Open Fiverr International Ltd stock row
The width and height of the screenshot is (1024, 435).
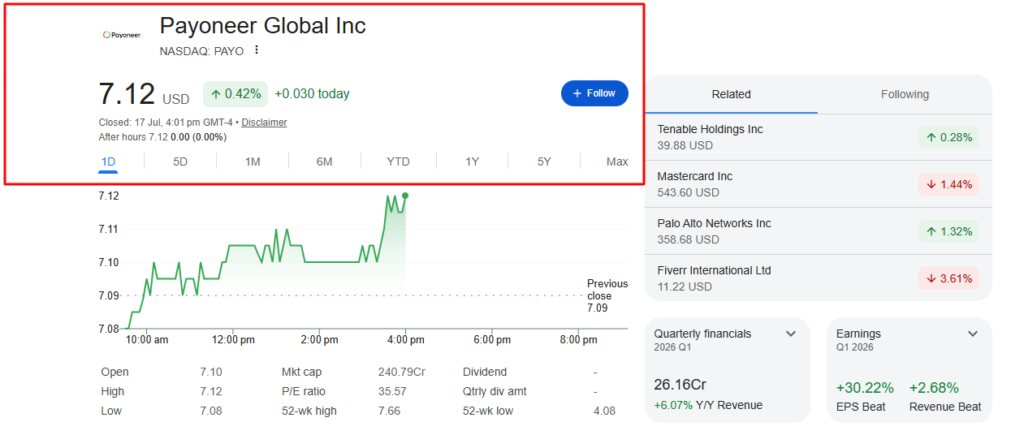point(818,278)
